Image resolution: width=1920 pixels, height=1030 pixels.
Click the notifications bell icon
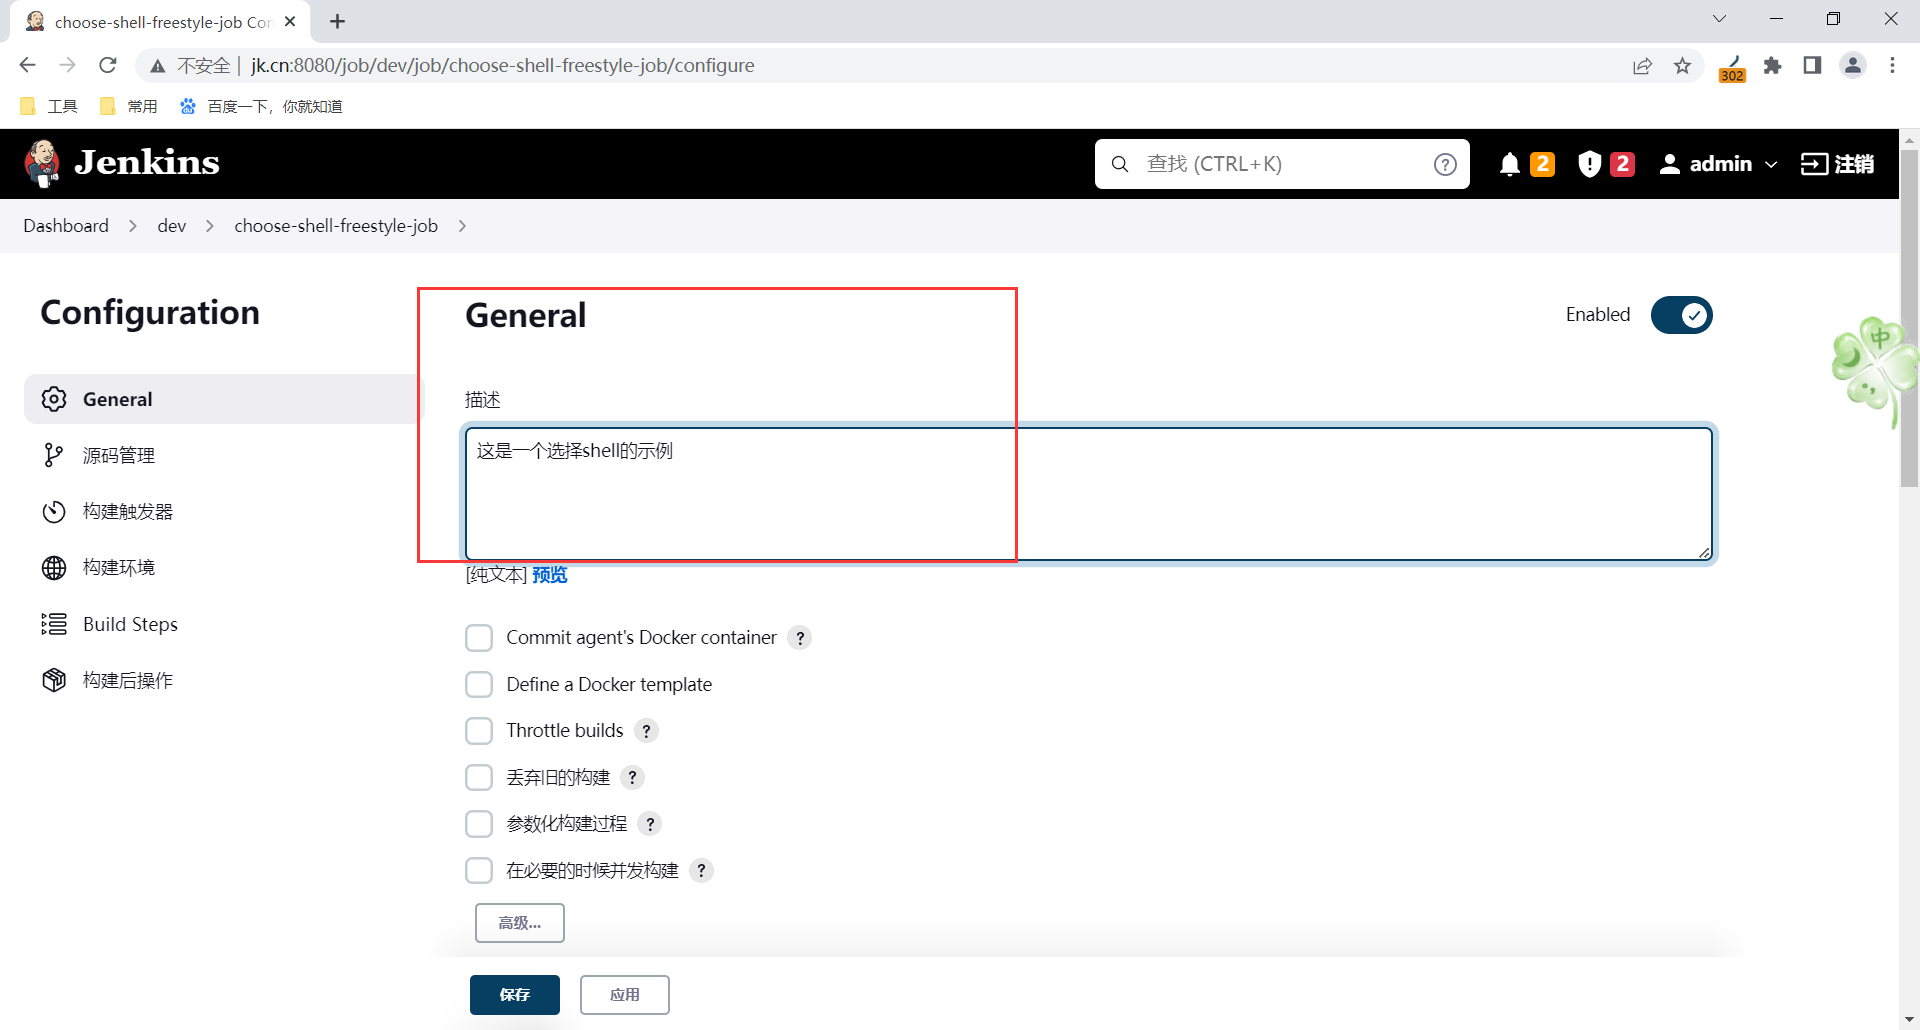pos(1510,164)
